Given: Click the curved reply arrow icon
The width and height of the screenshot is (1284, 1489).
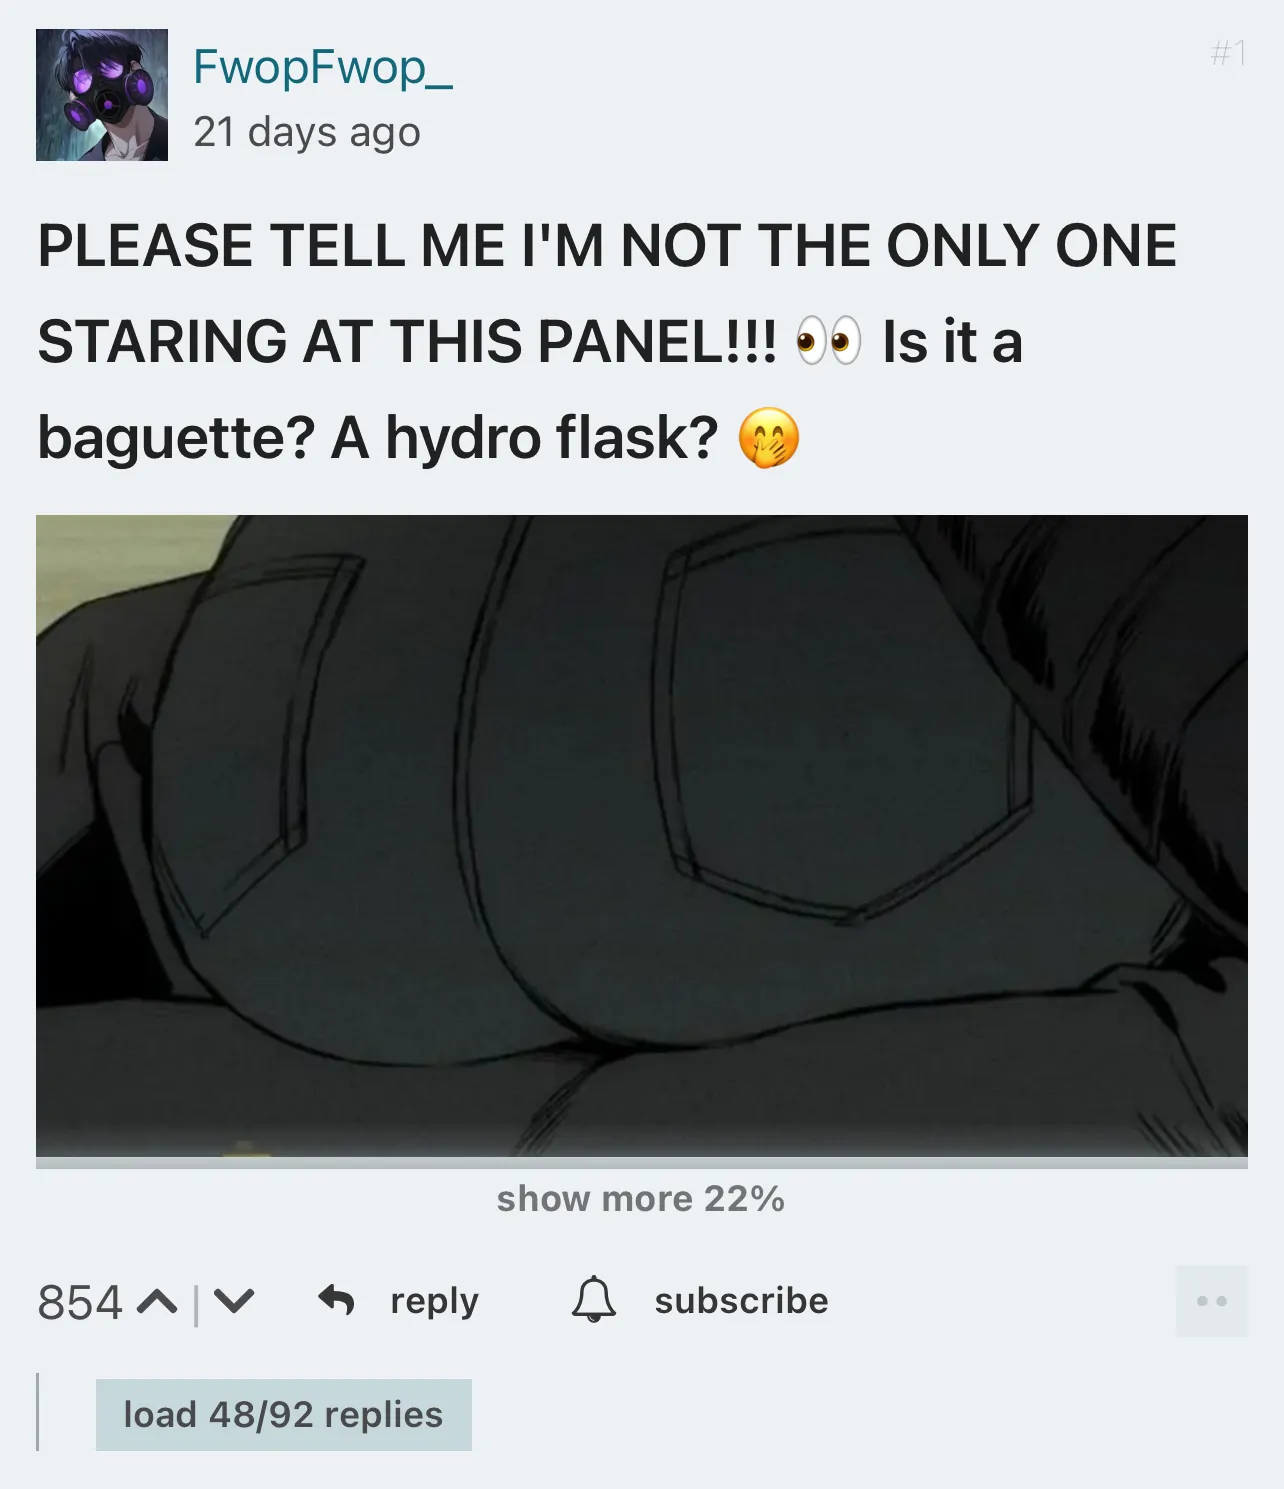Looking at the screenshot, I should pyautogui.click(x=336, y=1300).
